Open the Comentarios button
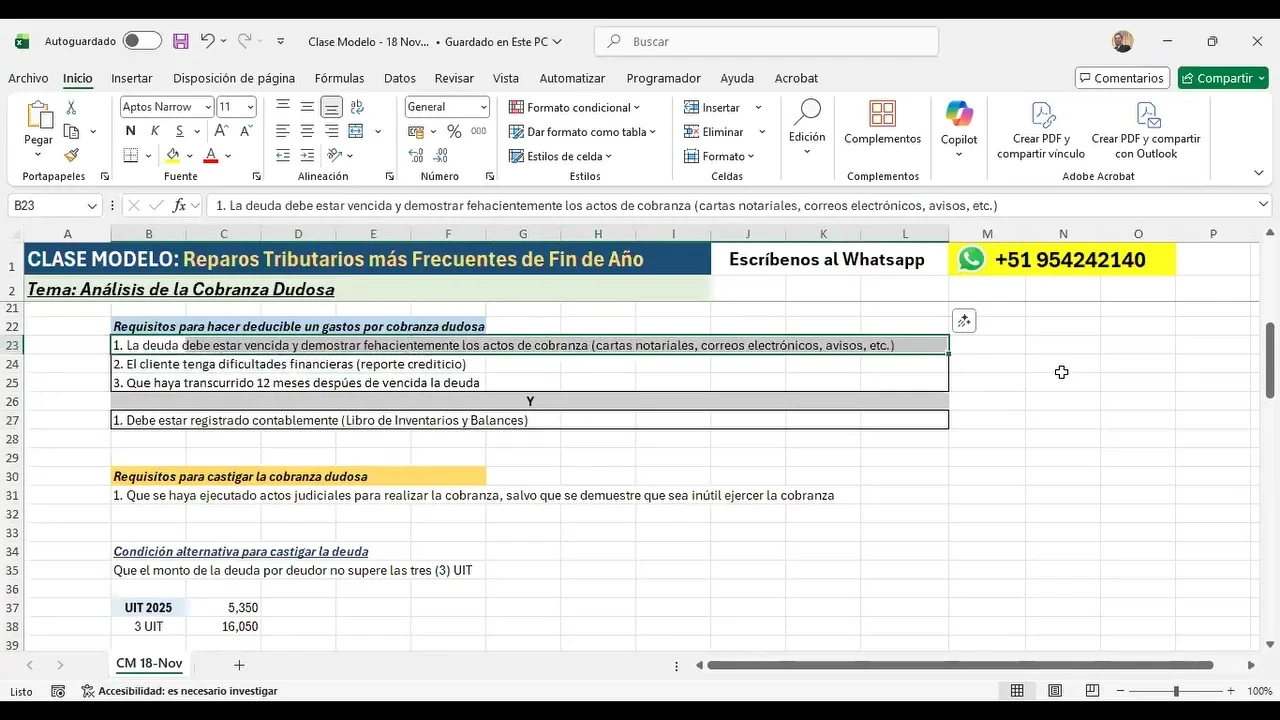Image resolution: width=1280 pixels, height=720 pixels. 1120,78
